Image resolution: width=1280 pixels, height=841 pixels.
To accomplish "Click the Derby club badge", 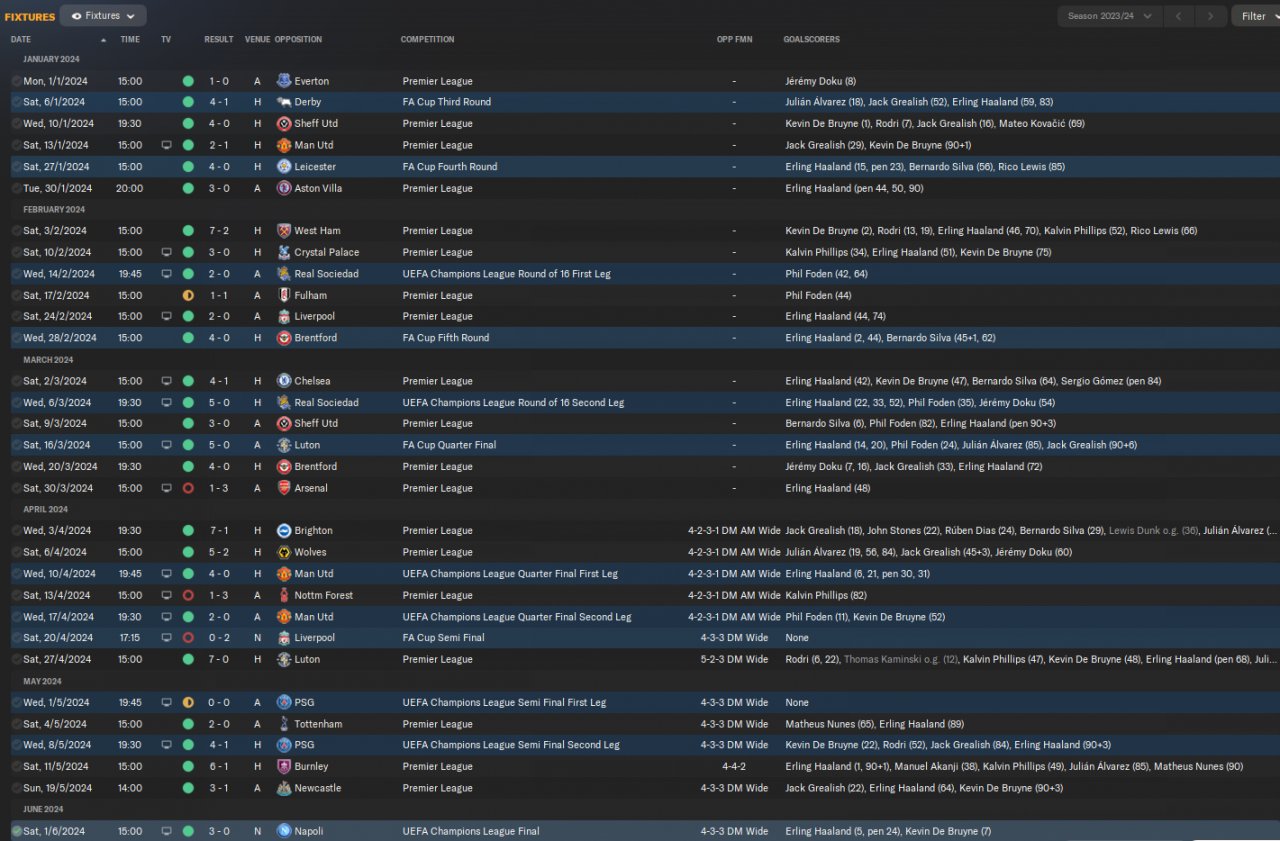I will tap(284, 102).
